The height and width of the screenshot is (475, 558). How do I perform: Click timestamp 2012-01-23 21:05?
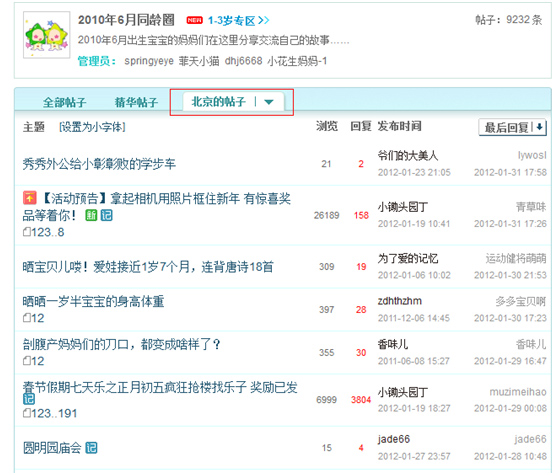point(414,173)
